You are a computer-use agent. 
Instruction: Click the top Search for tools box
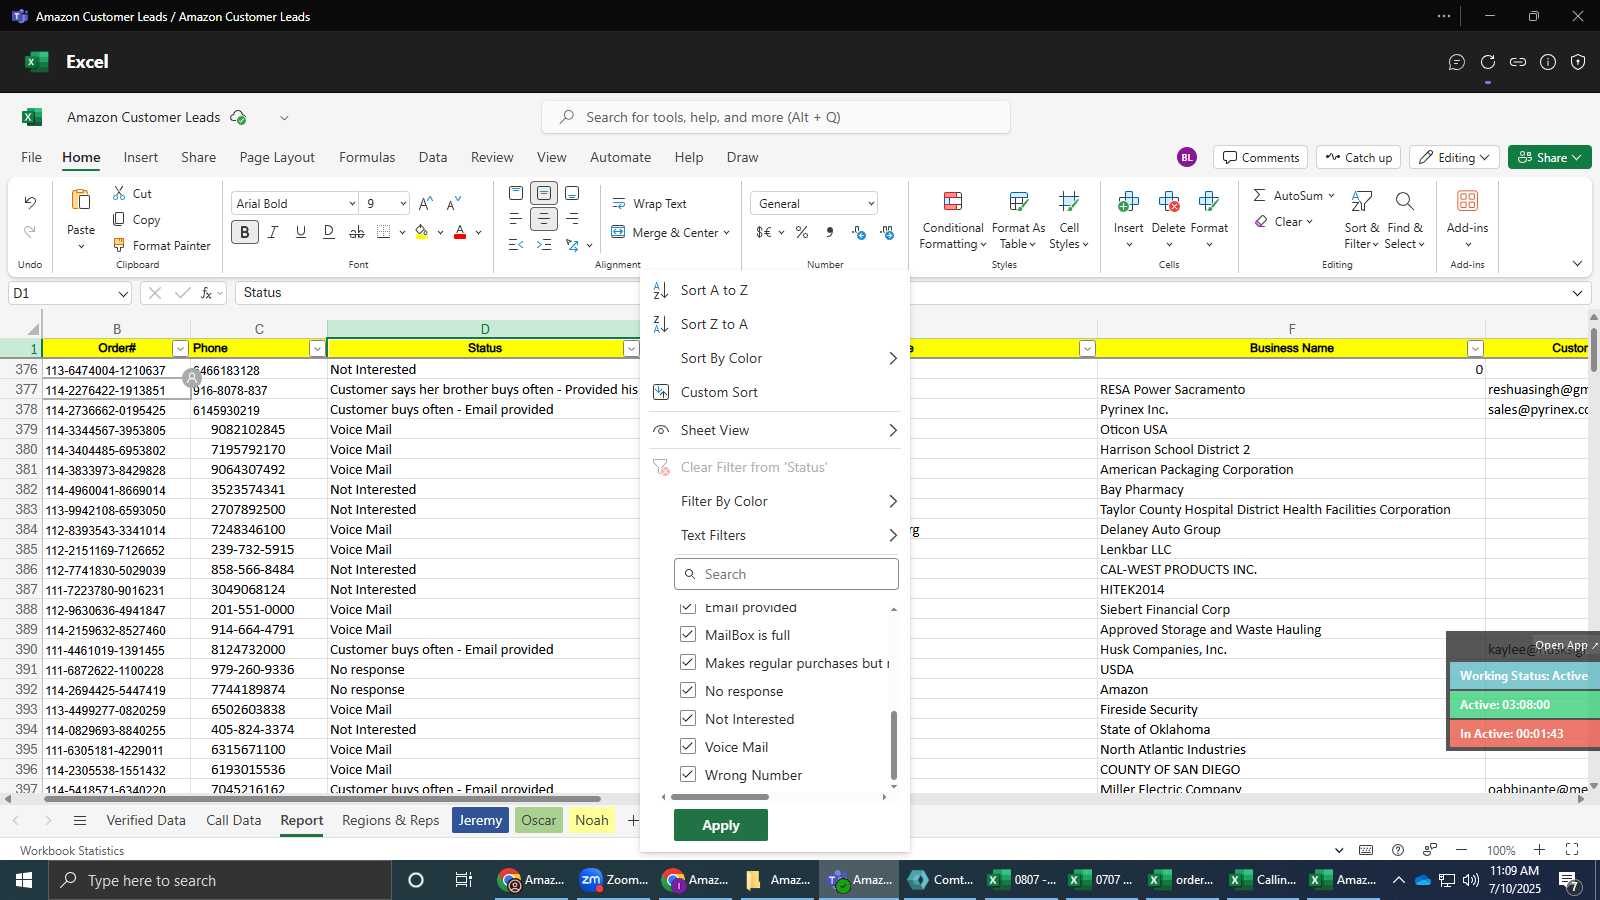point(776,117)
